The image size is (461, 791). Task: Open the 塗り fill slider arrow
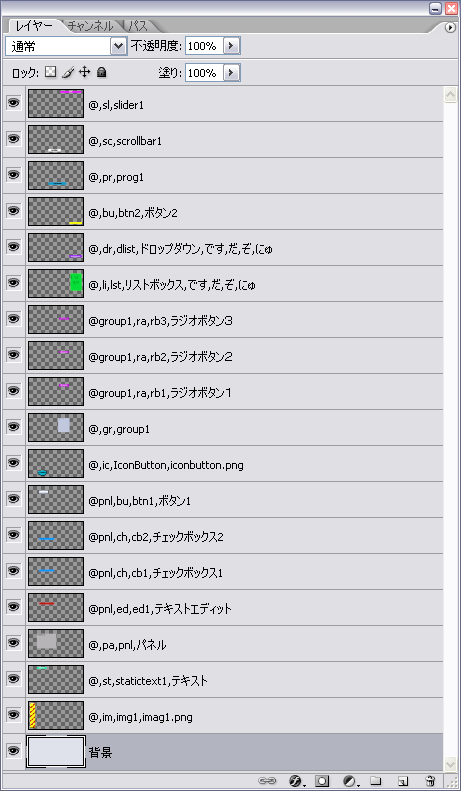click(231, 73)
